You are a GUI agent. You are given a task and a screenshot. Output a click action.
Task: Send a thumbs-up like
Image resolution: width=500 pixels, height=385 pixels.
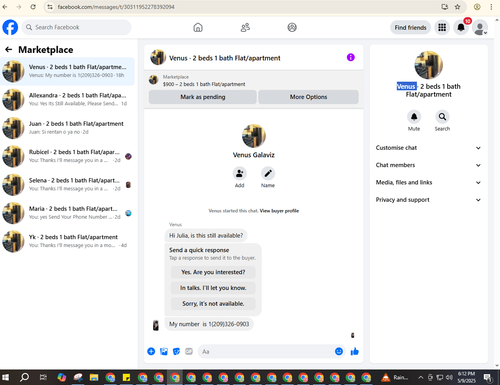(355, 351)
